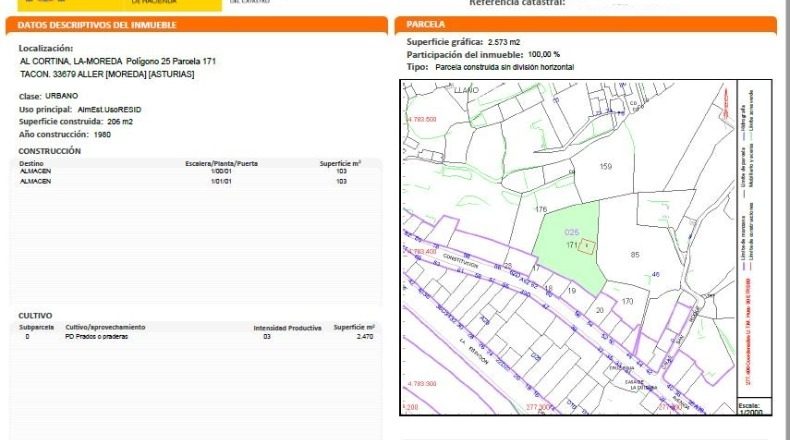Screen dimensions: 790x440
Task: Click Superficie m² header in CULTIVO table
Action: point(354,328)
